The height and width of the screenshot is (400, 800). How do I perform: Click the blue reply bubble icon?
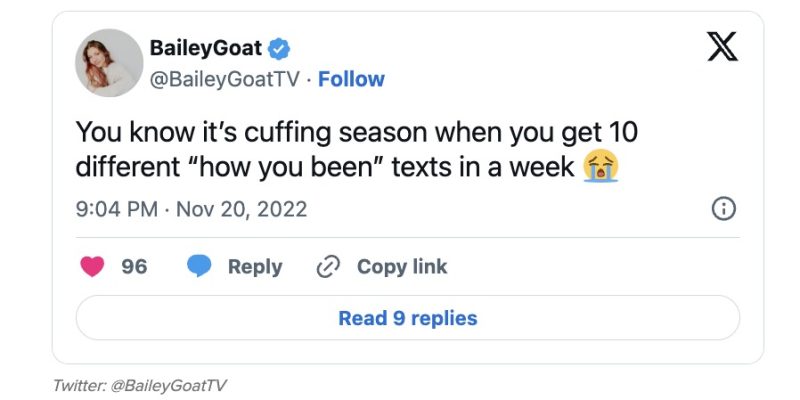pyautogui.click(x=199, y=266)
